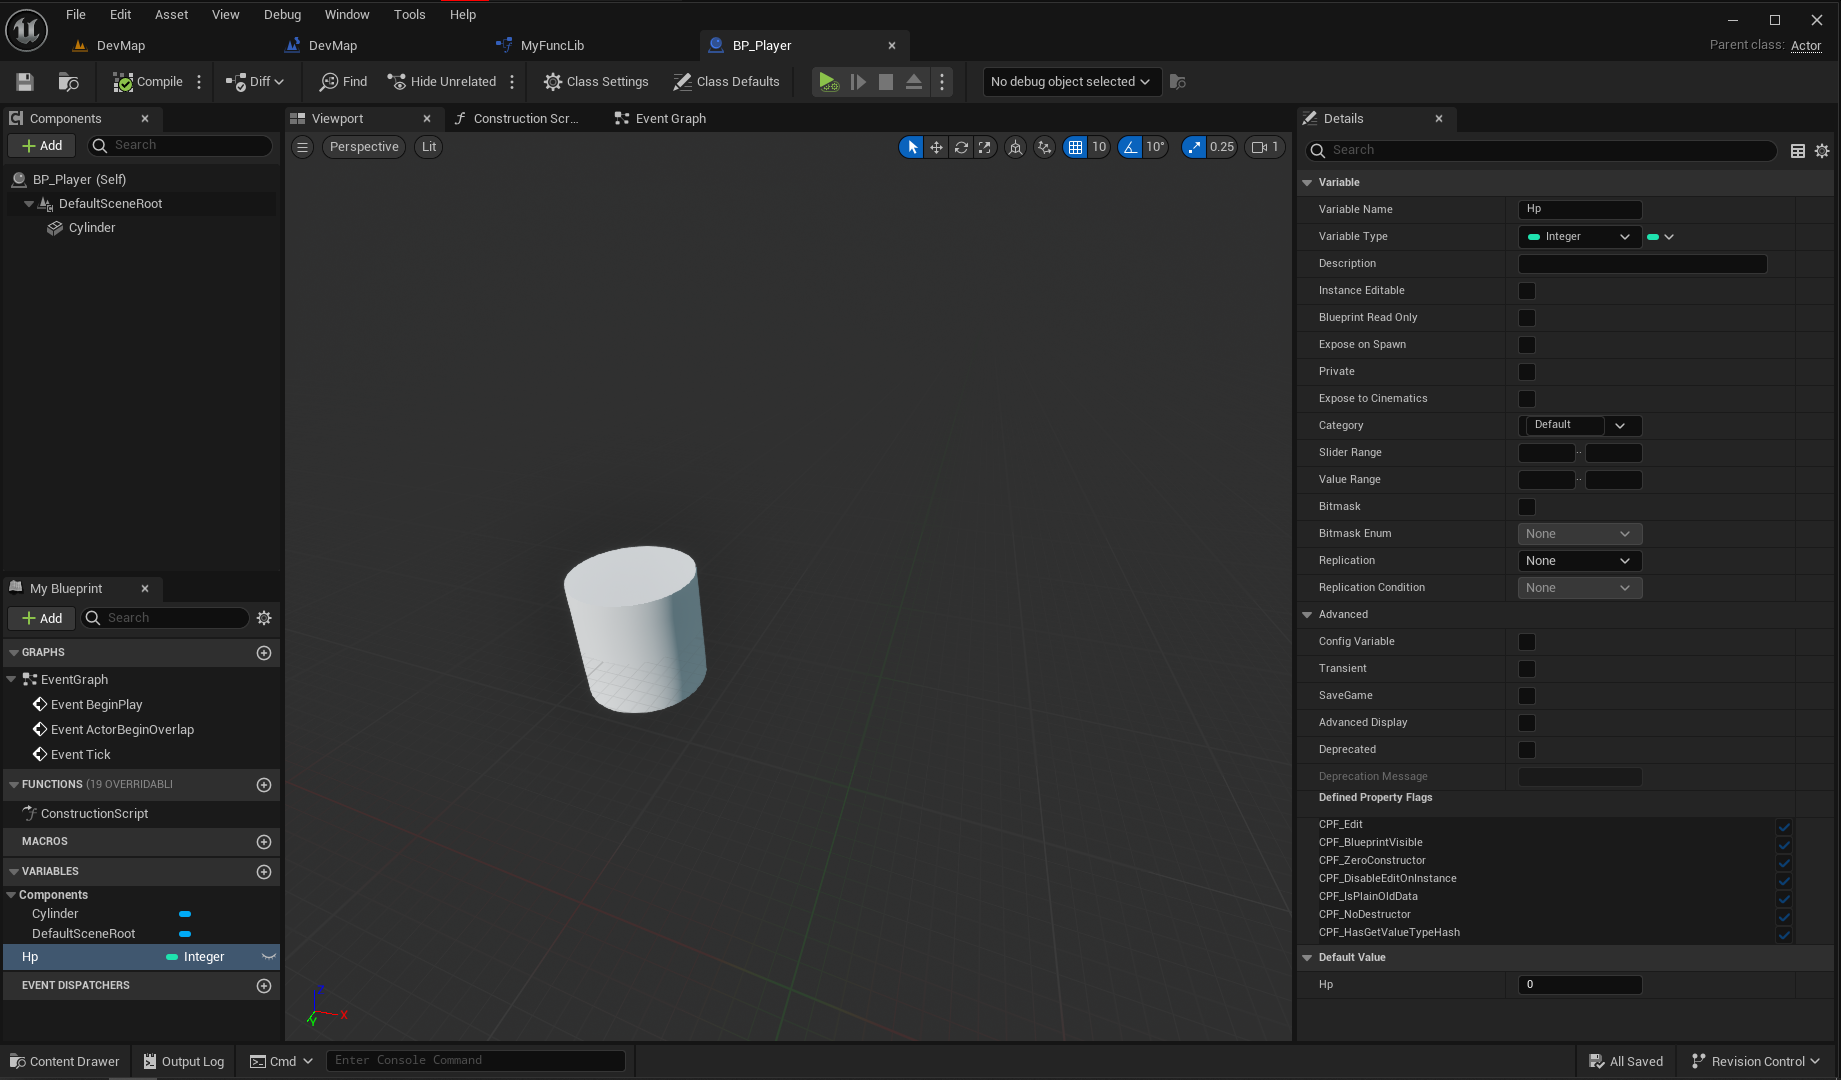Click the Browse to asset icon

tap(68, 82)
